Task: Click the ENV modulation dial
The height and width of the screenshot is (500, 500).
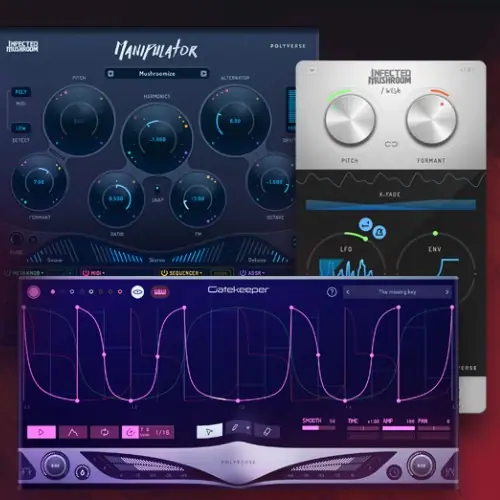Action: (435, 254)
